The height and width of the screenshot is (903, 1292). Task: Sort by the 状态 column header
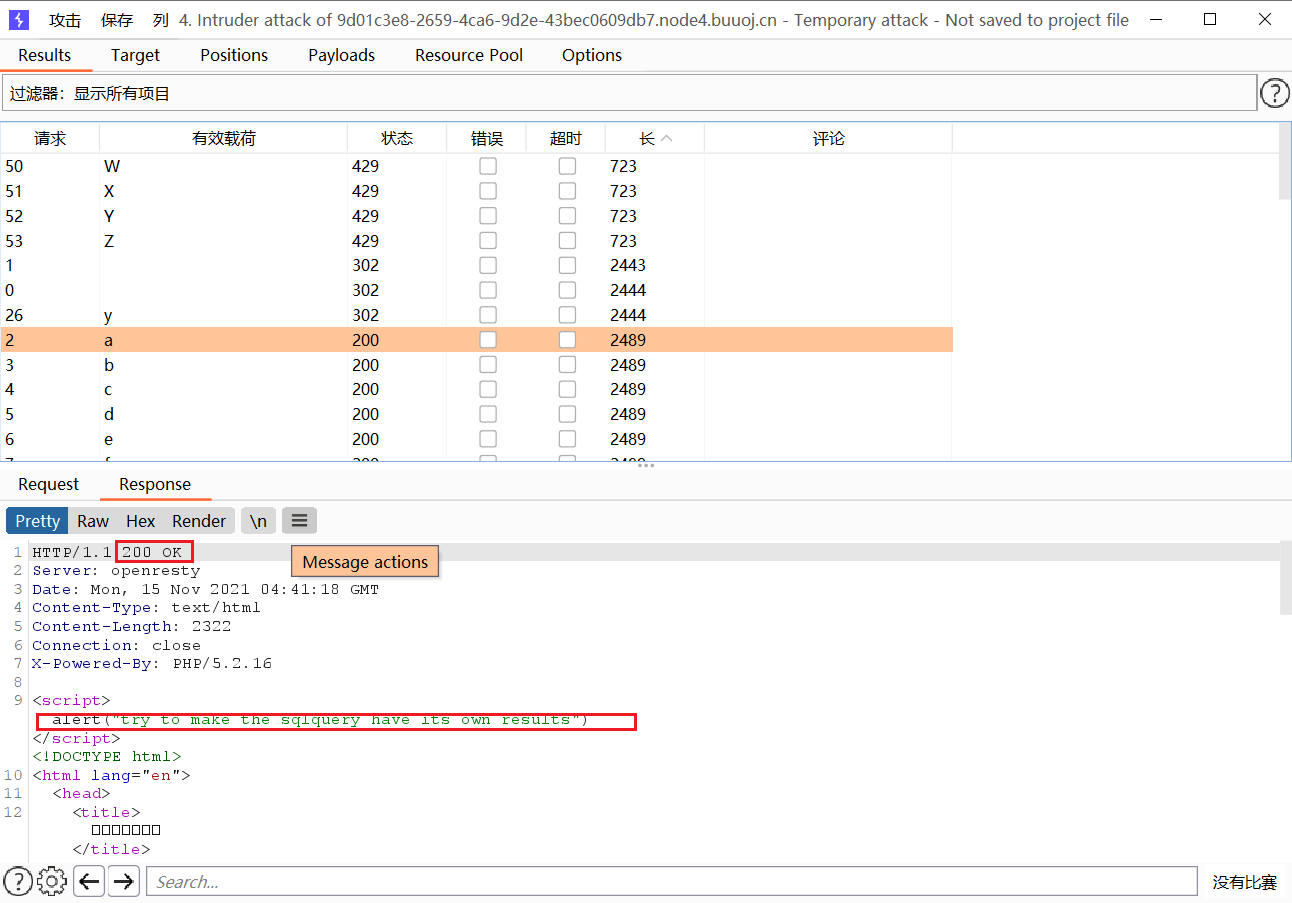397,139
